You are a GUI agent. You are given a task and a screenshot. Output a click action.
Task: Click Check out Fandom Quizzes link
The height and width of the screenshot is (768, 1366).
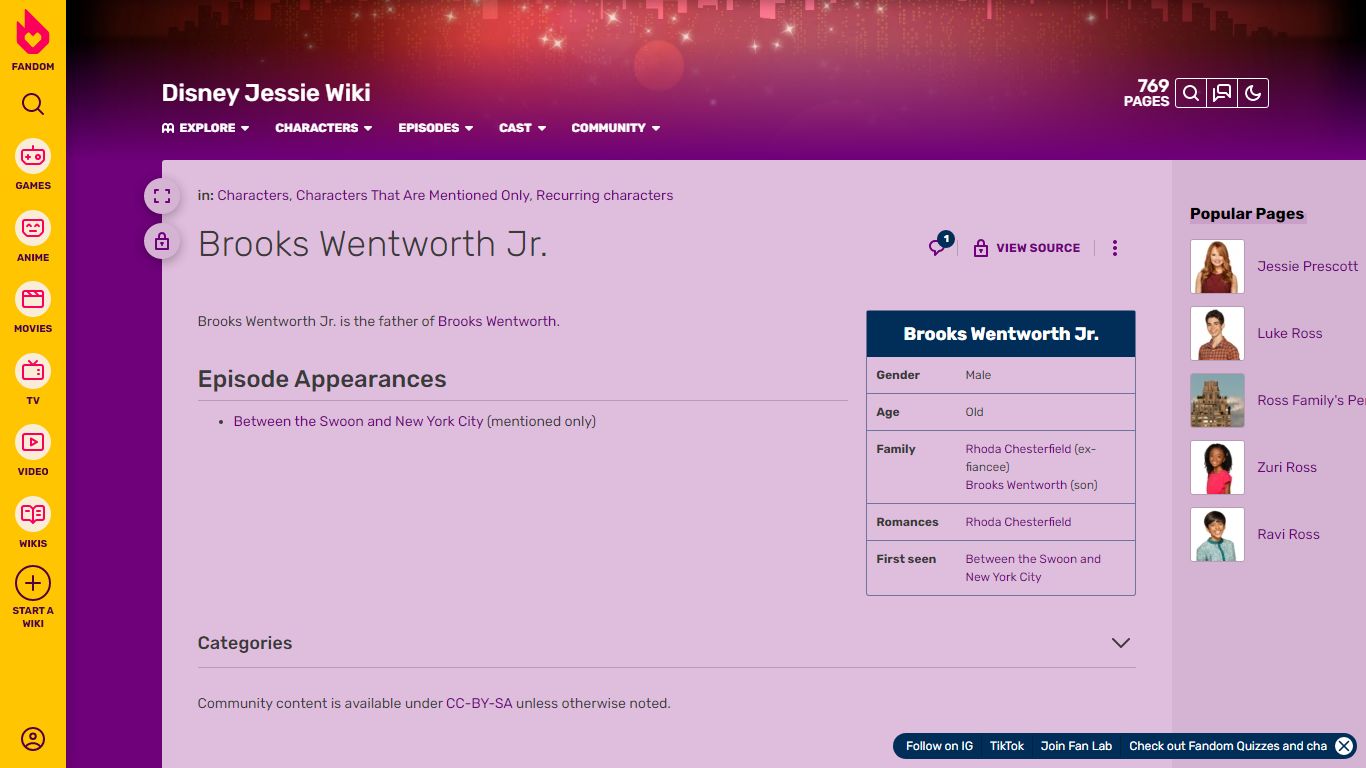(1228, 746)
